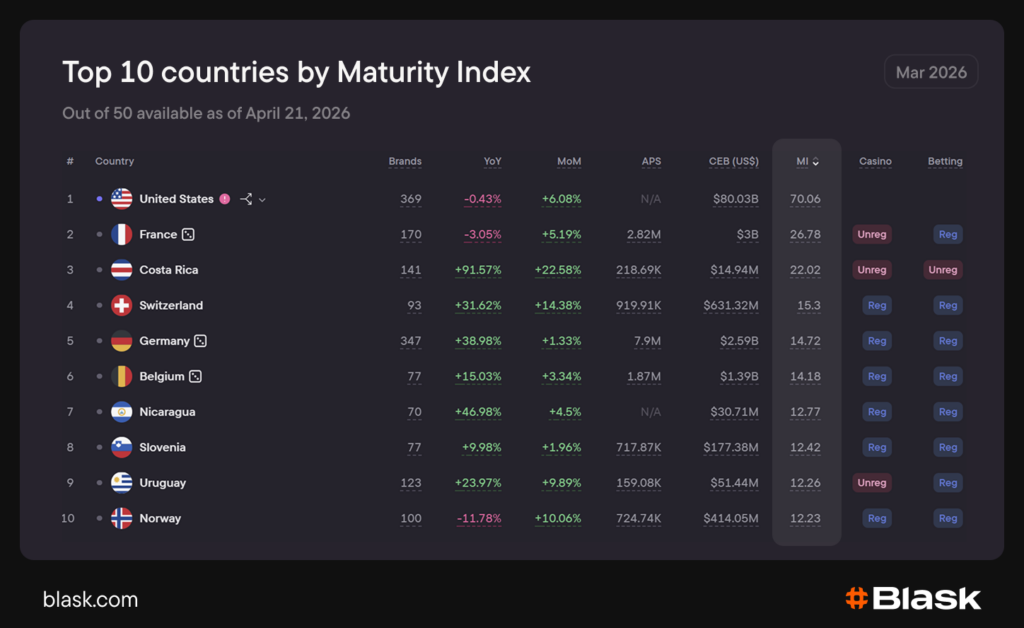
Task: Toggle the status dot in the United States row
Action: [x=99, y=199]
